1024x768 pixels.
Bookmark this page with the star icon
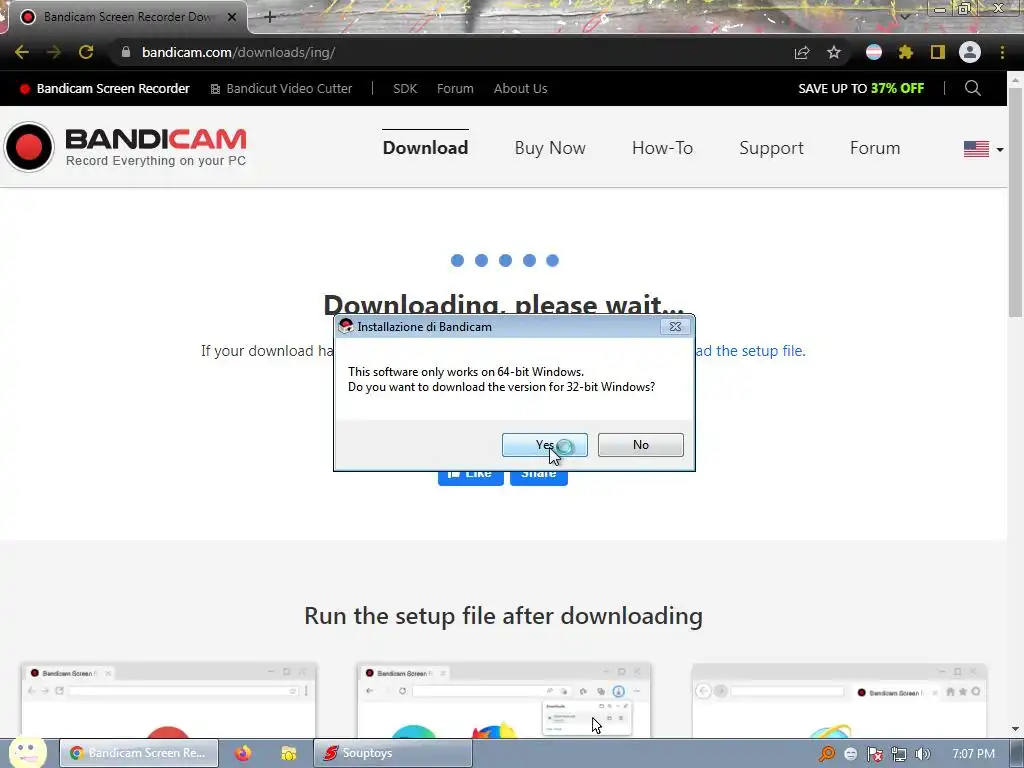click(834, 52)
